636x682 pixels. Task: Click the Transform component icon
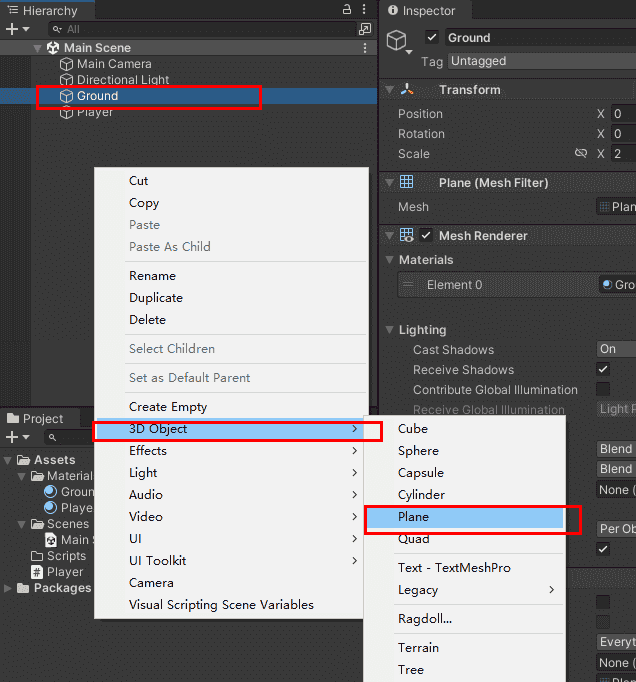coord(407,90)
